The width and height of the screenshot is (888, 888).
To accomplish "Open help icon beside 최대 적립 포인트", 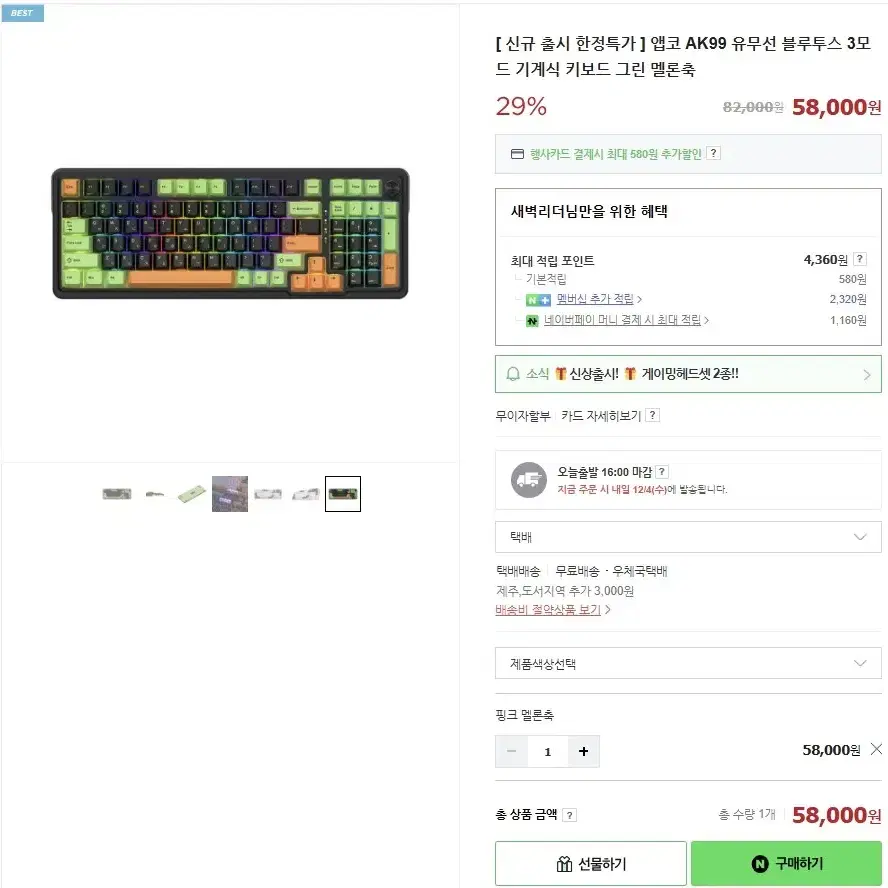I will (x=859, y=259).
